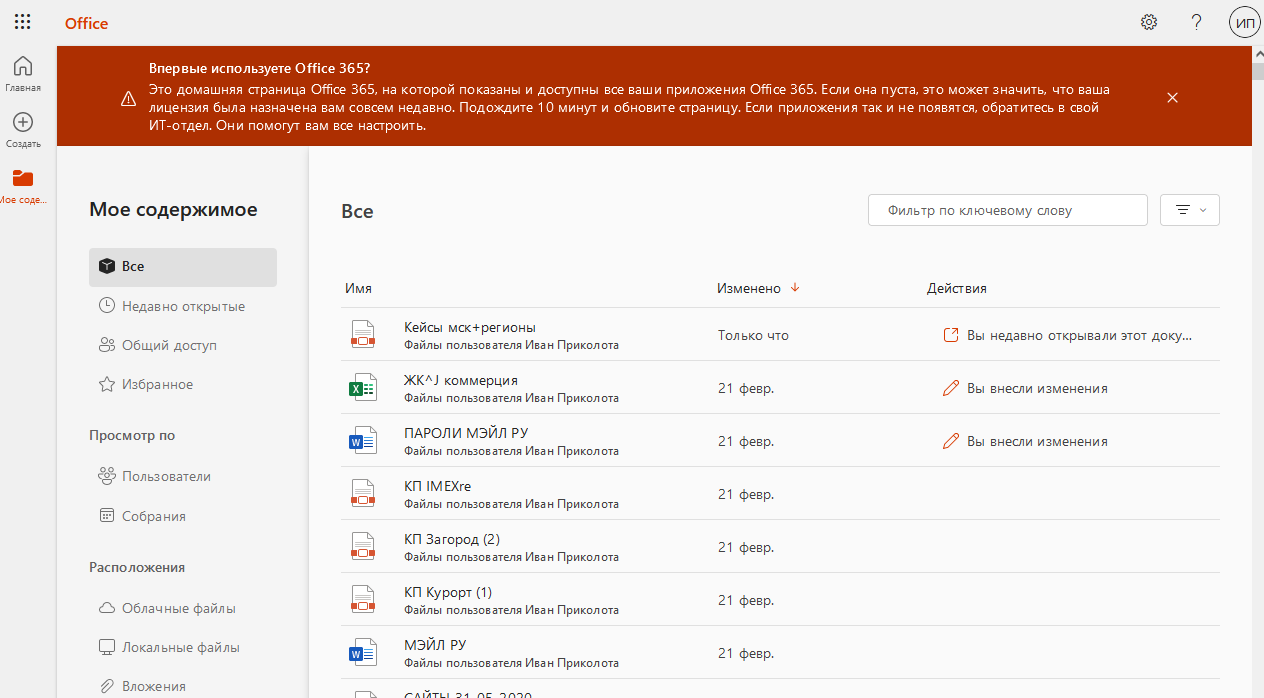This screenshot has height=698, width=1264.
Task: Click PDF icon of КП Загород (2)
Action: pos(362,547)
